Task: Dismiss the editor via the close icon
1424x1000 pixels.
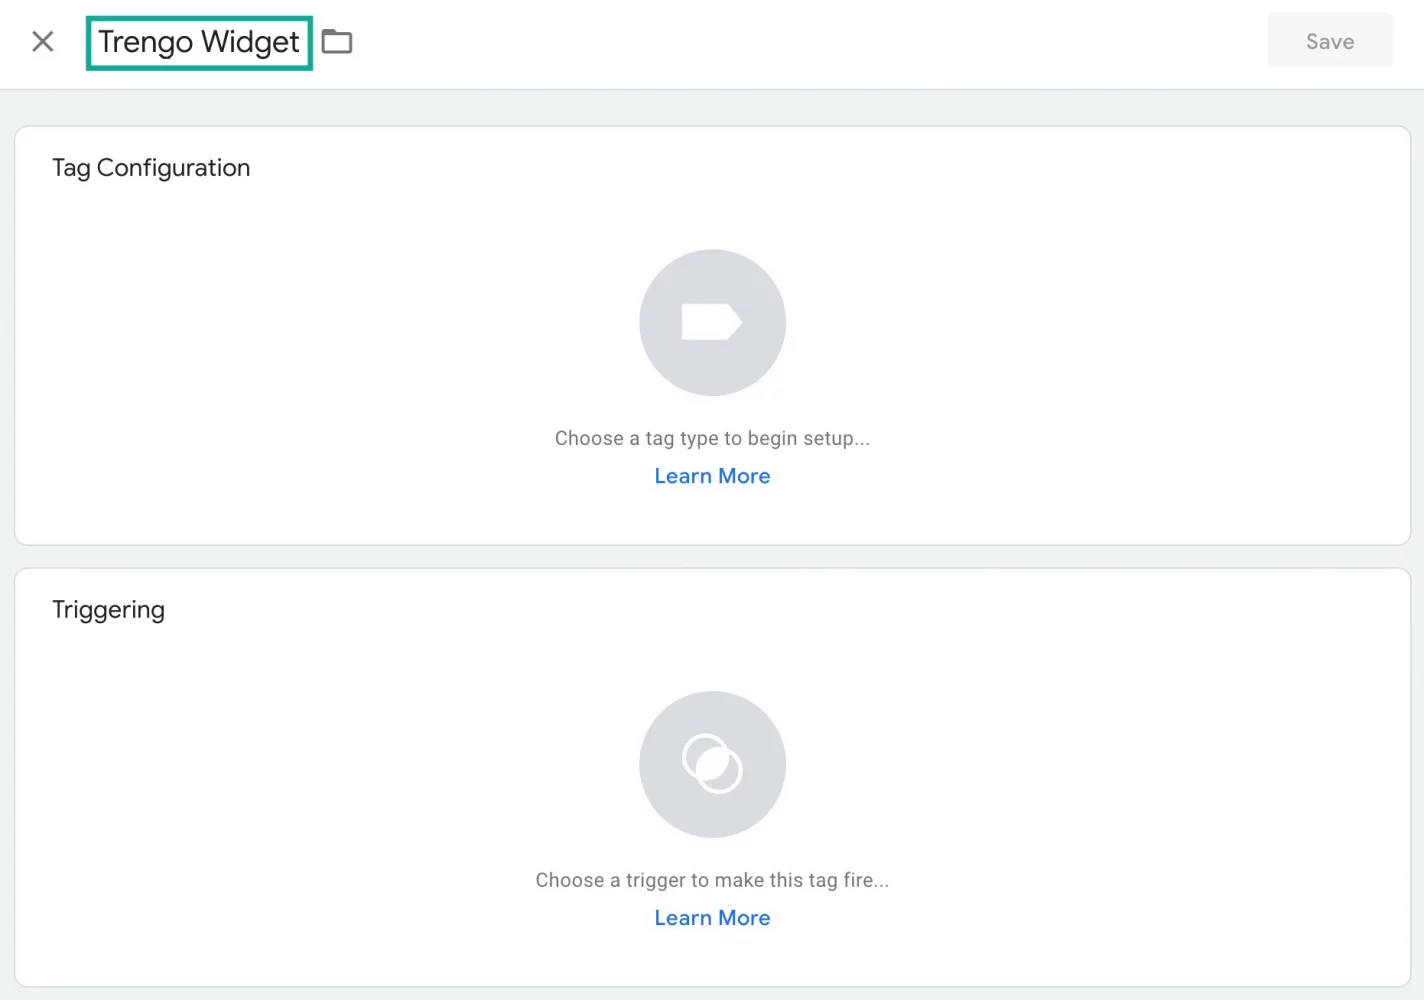Action: (x=42, y=41)
